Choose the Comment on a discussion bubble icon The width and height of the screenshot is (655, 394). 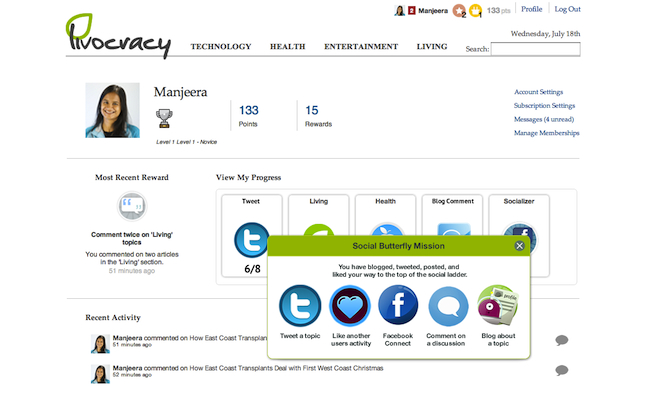(448, 306)
